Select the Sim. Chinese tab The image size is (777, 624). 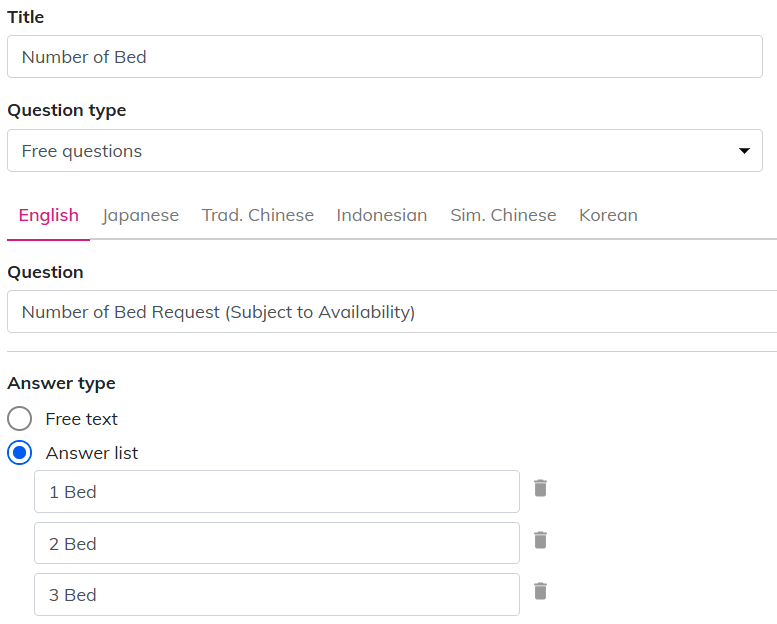click(503, 215)
